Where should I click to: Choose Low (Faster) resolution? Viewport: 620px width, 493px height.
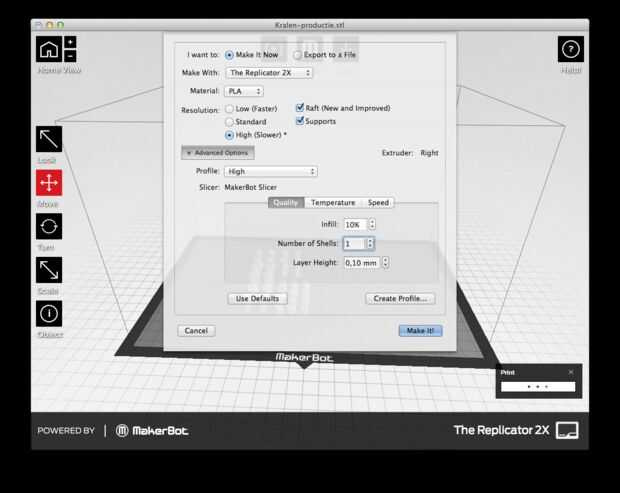[229, 109]
